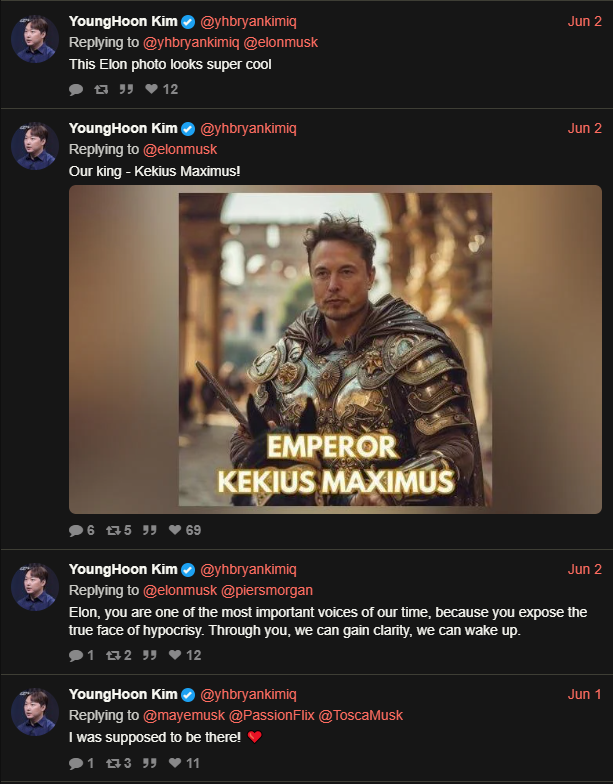The image size is (613, 784).
Task: Click the heart icon showing 69 likes
Action: [175, 530]
